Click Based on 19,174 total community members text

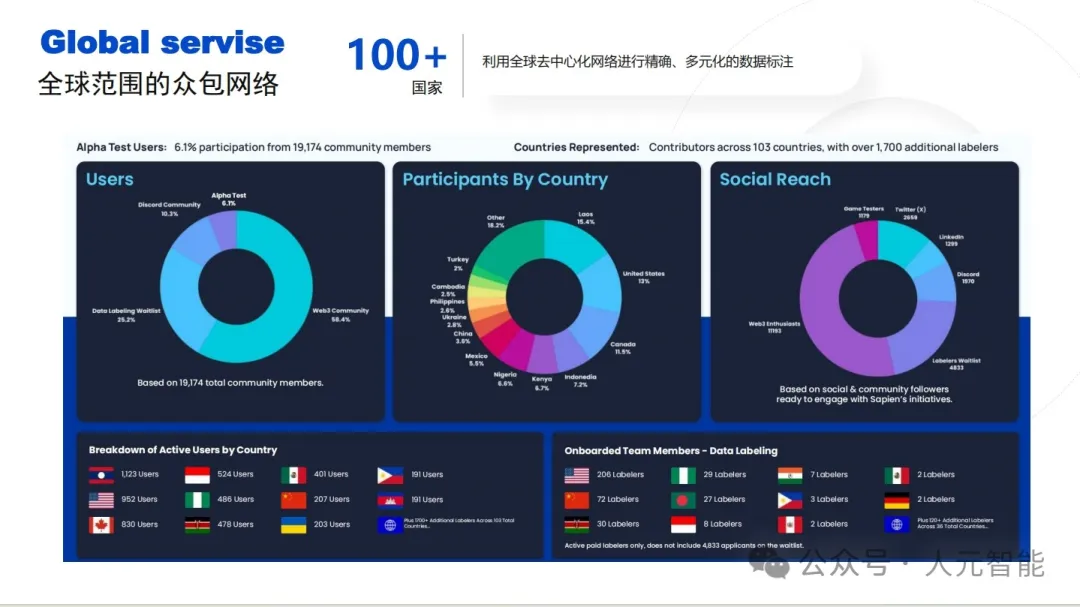230,382
